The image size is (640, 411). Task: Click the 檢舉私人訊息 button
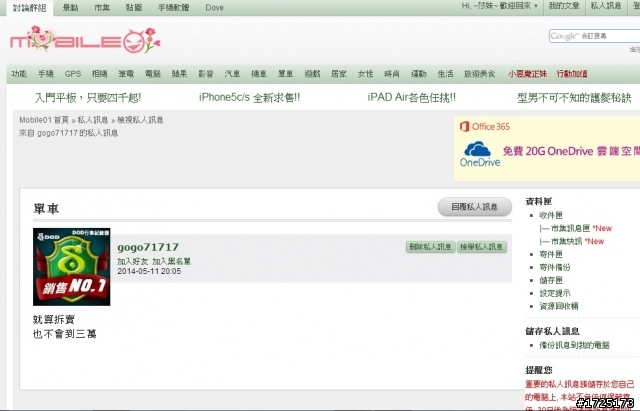pos(482,247)
